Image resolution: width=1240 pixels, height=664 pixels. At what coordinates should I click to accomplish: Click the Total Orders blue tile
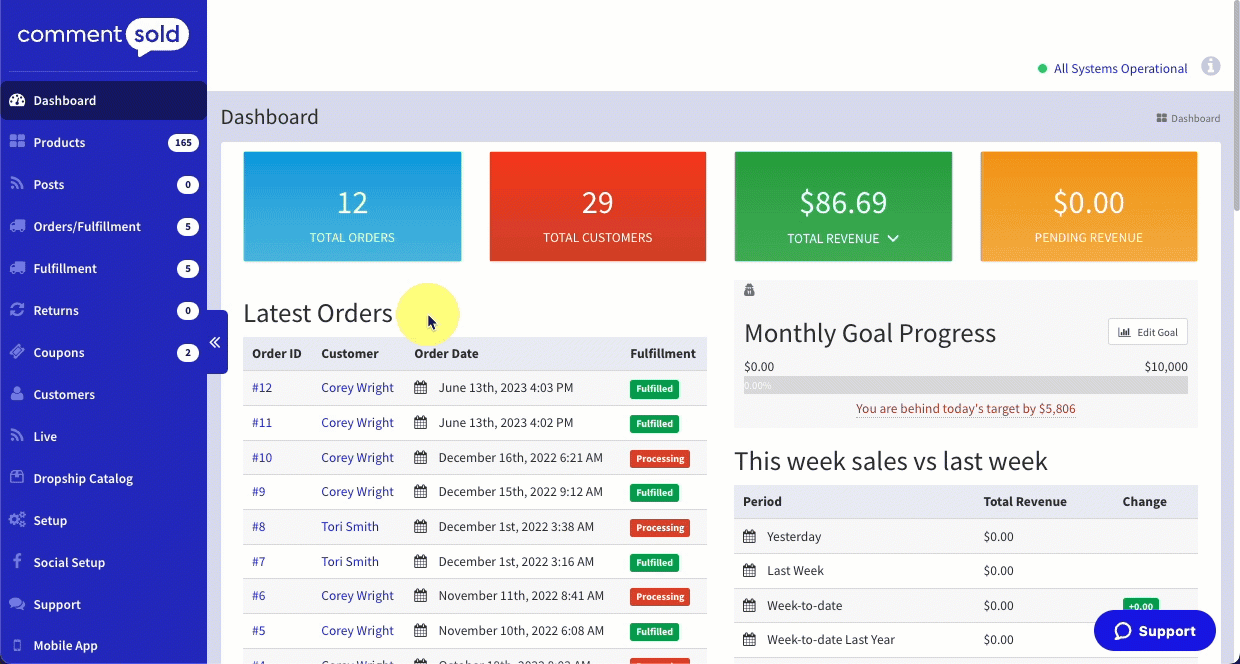tap(352, 207)
